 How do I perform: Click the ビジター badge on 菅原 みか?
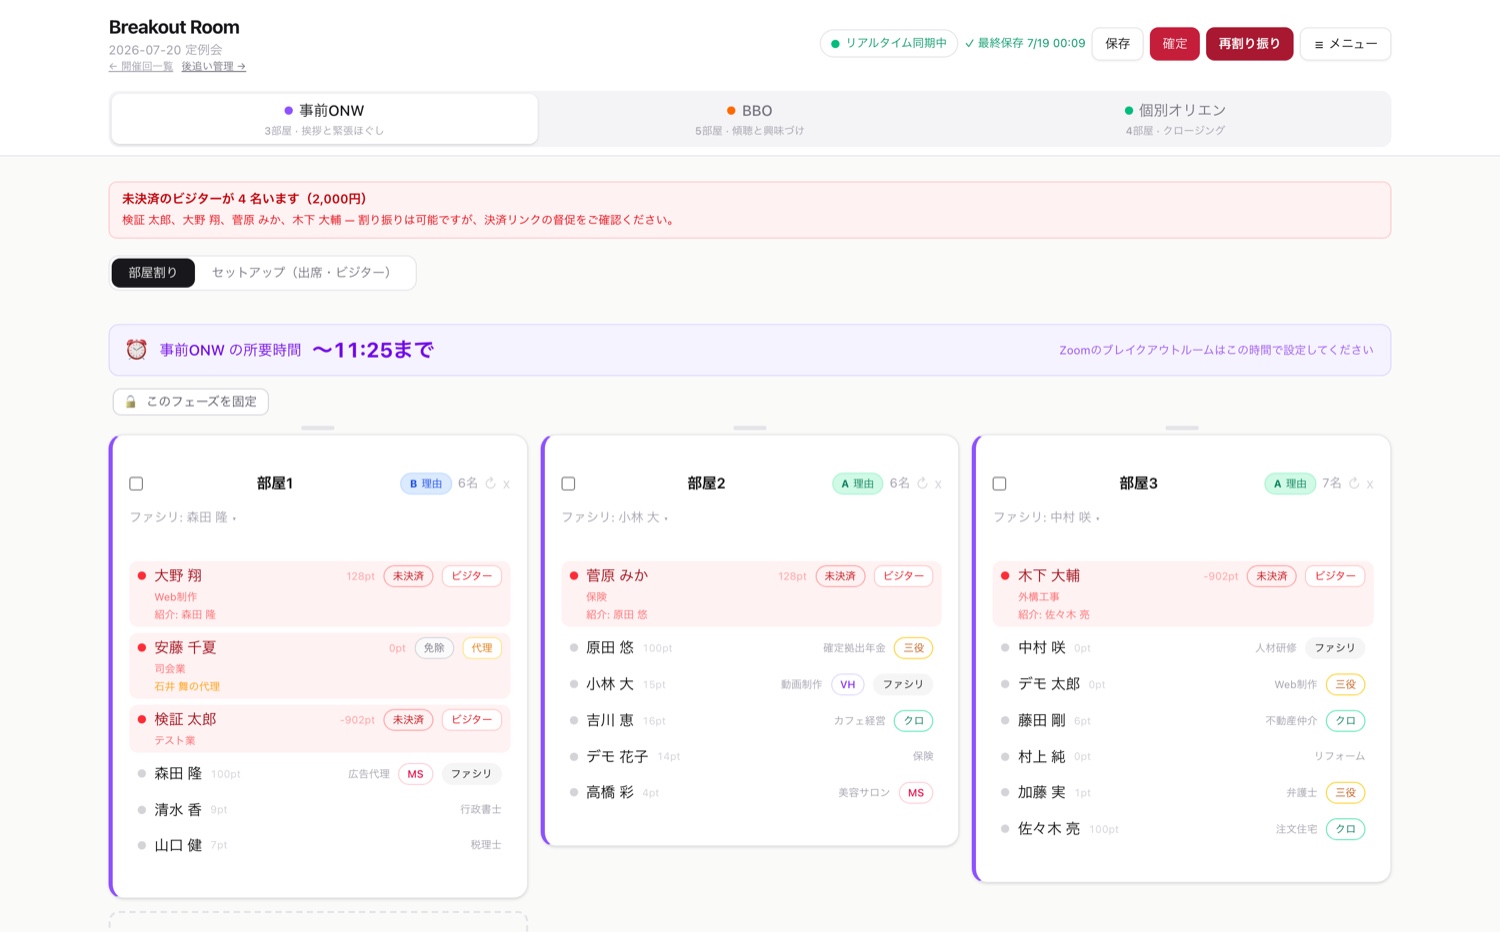click(904, 576)
